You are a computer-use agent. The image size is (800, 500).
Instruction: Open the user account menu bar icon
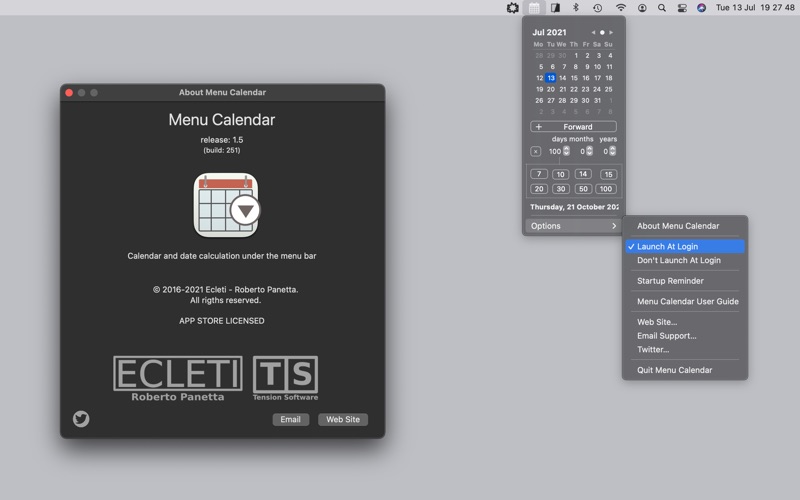tap(642, 8)
